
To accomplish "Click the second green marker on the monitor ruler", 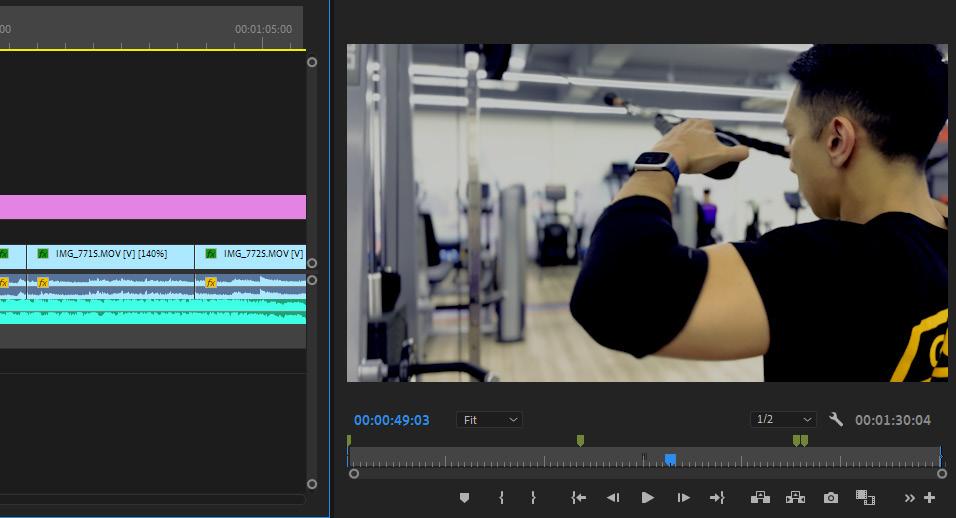I will click(580, 440).
